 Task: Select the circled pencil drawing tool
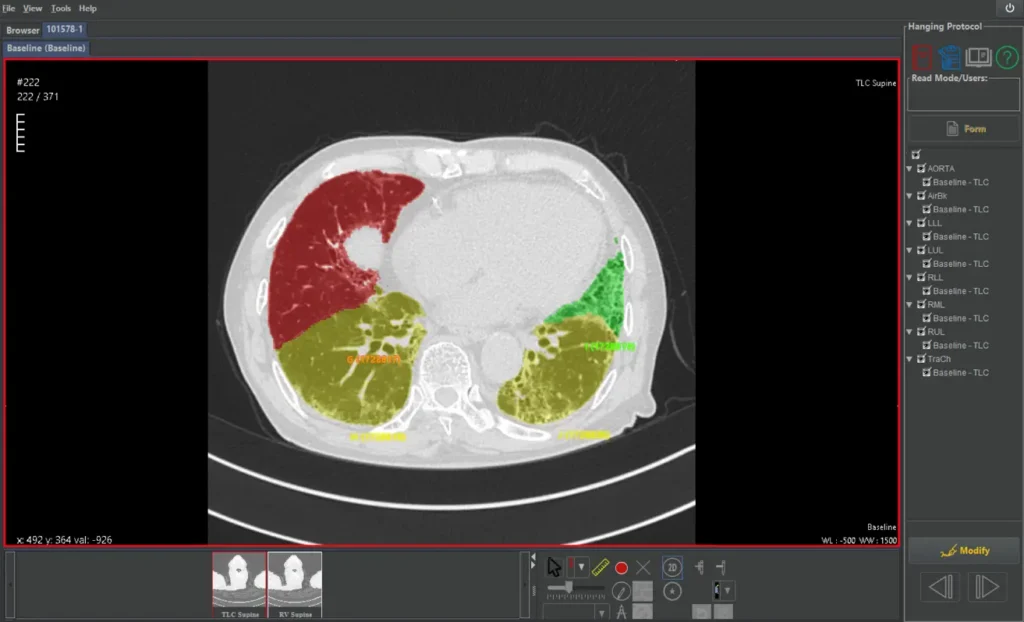pyautogui.click(x=621, y=590)
